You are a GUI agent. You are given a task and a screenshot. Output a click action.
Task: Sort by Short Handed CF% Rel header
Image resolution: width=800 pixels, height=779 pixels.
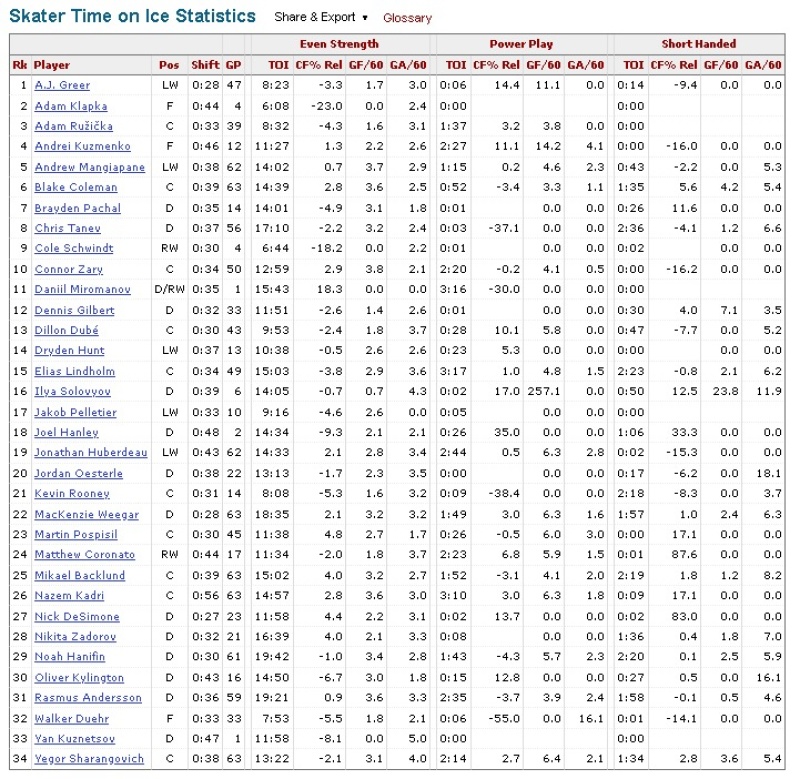pyautogui.click(x=674, y=65)
